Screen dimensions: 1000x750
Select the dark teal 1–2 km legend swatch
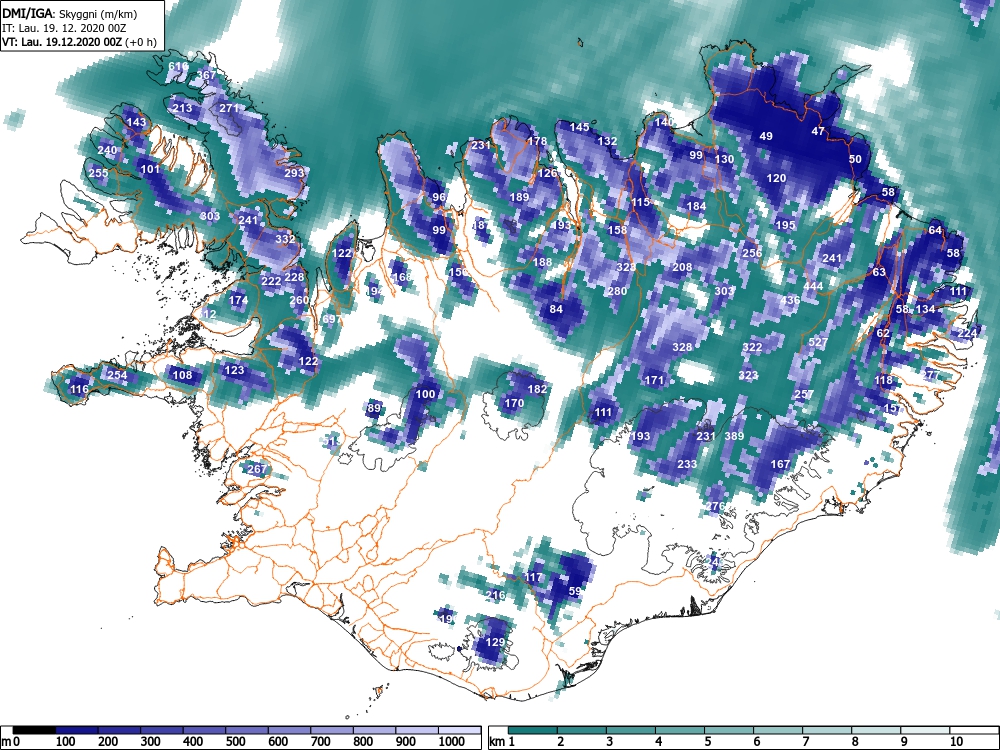click(x=533, y=730)
